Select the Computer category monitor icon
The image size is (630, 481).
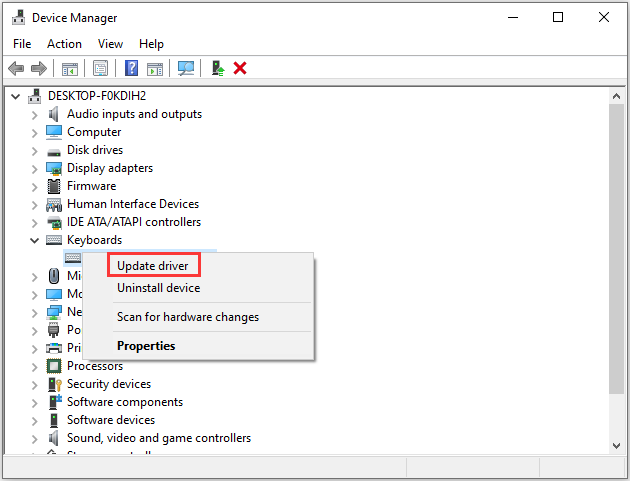tap(54, 132)
